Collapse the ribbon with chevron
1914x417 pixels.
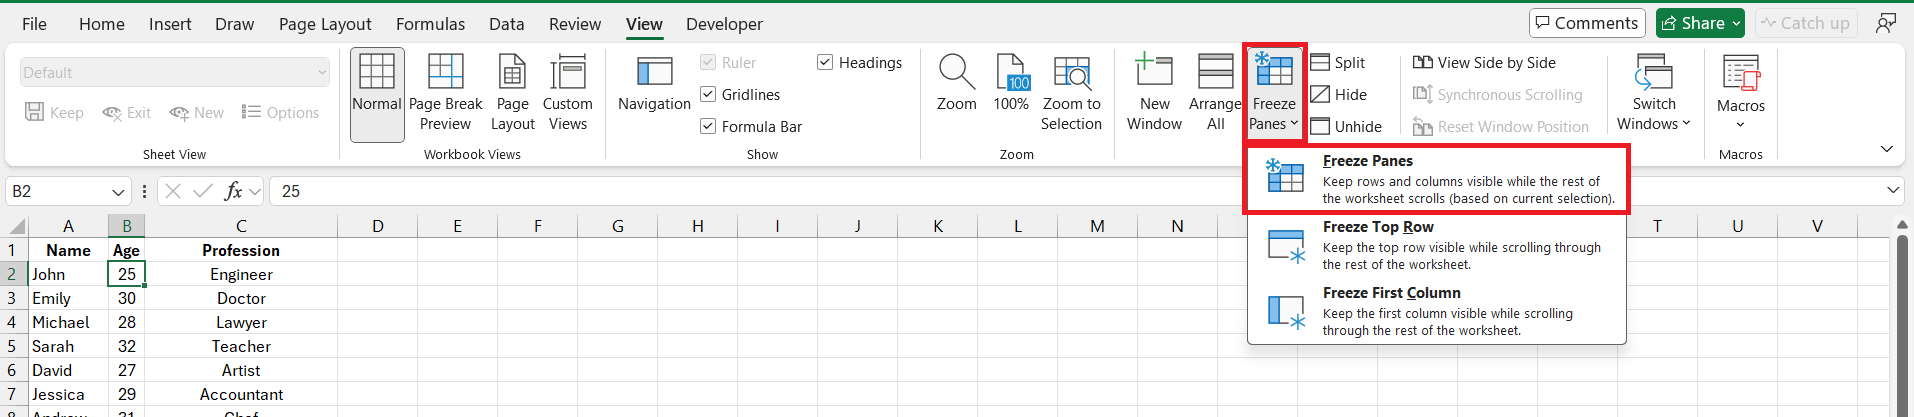(x=1887, y=149)
